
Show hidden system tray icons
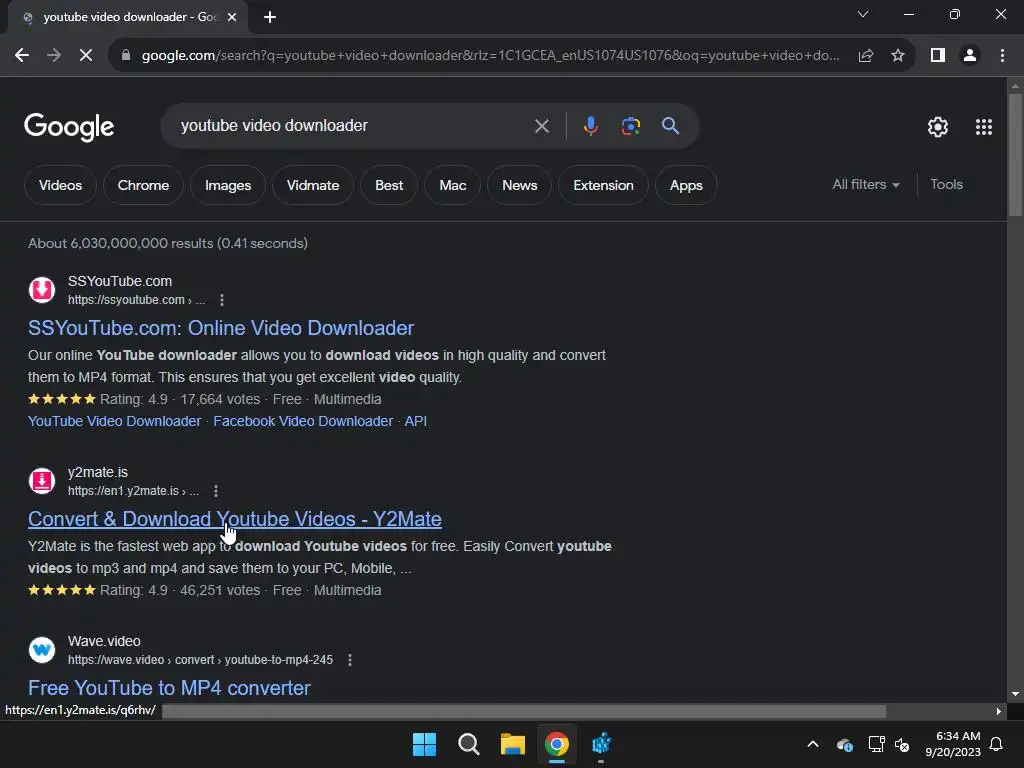coord(813,744)
